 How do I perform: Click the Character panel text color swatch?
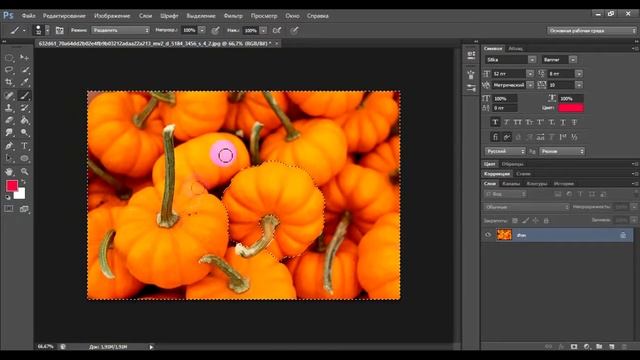point(571,108)
